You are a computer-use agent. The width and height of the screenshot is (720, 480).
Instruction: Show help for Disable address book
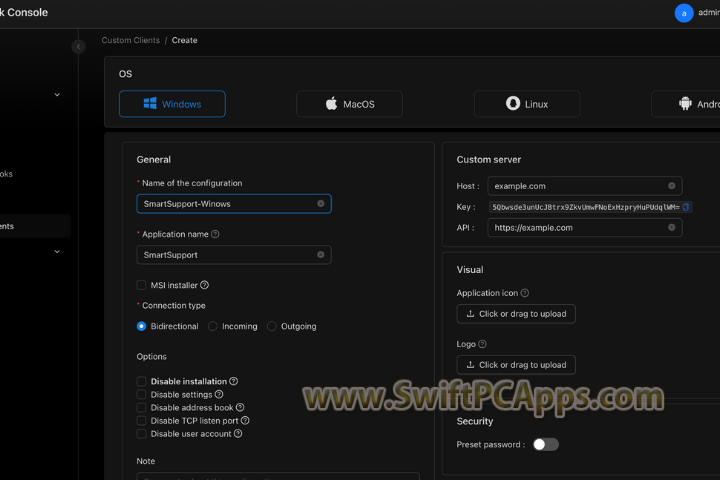(240, 407)
